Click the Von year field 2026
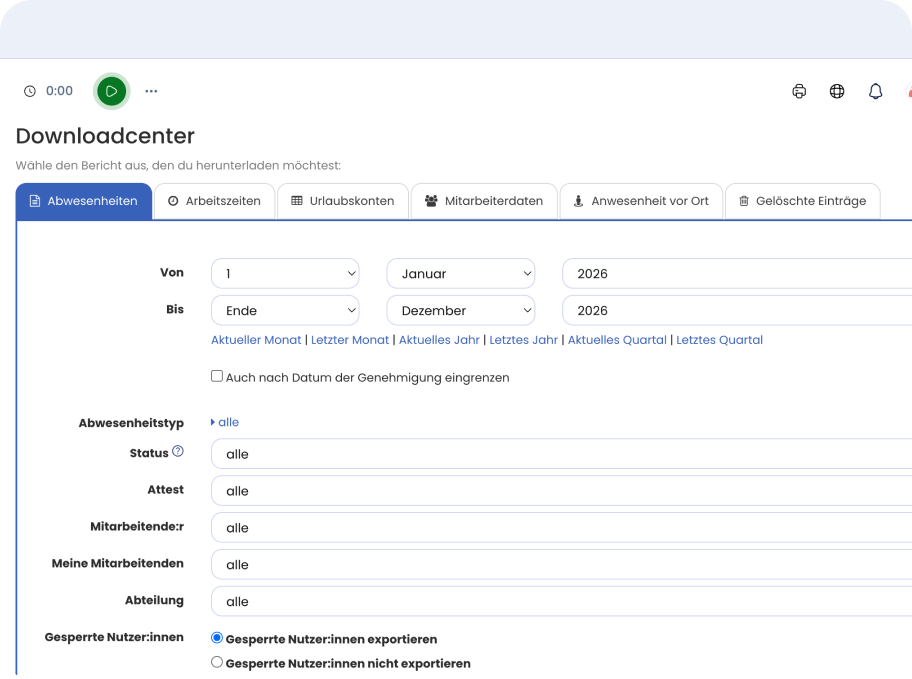The width and height of the screenshot is (912, 679). coord(737,273)
